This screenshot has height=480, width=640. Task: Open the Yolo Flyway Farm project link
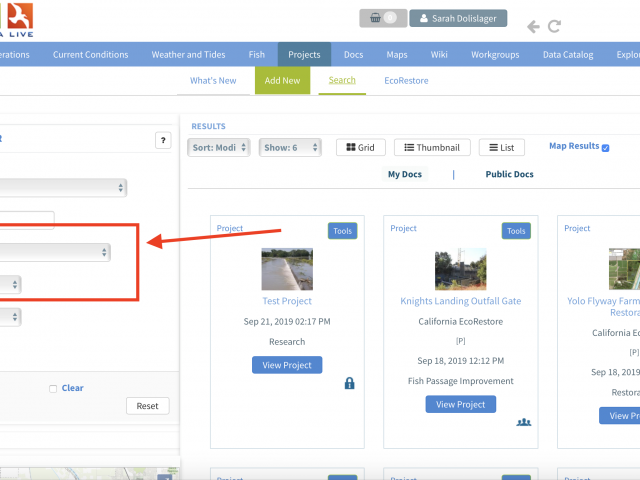(604, 307)
